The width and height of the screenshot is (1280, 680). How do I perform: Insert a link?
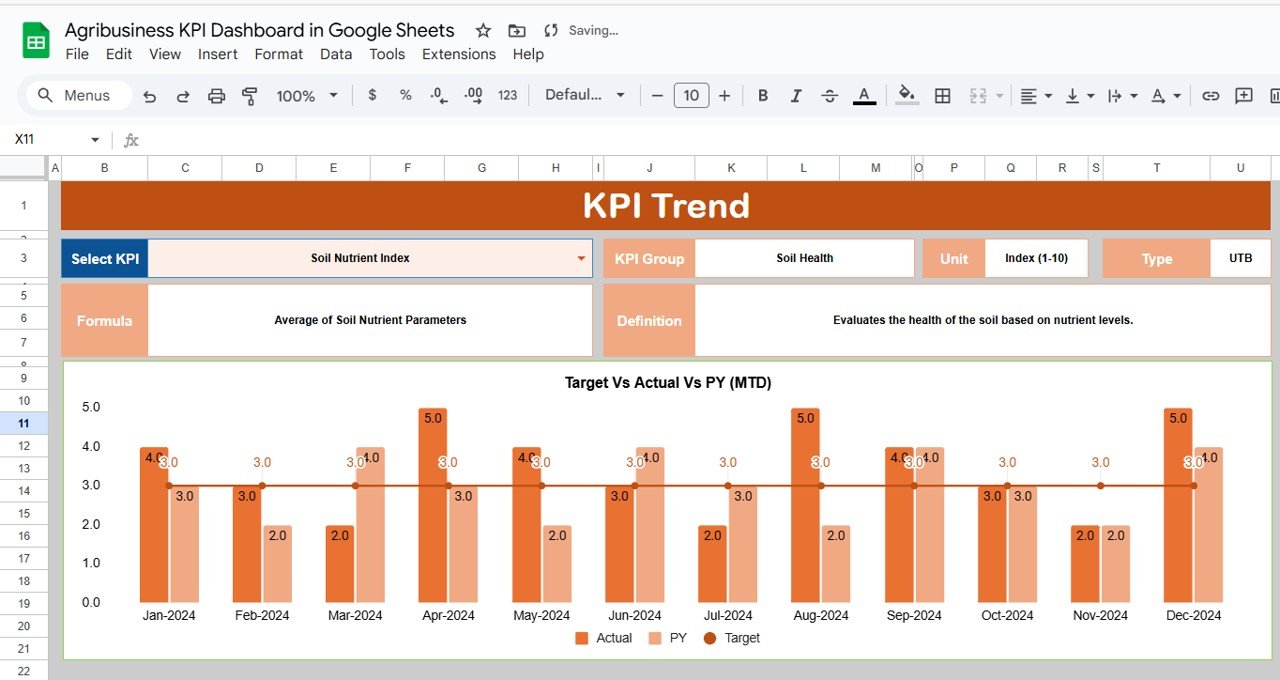1210,95
